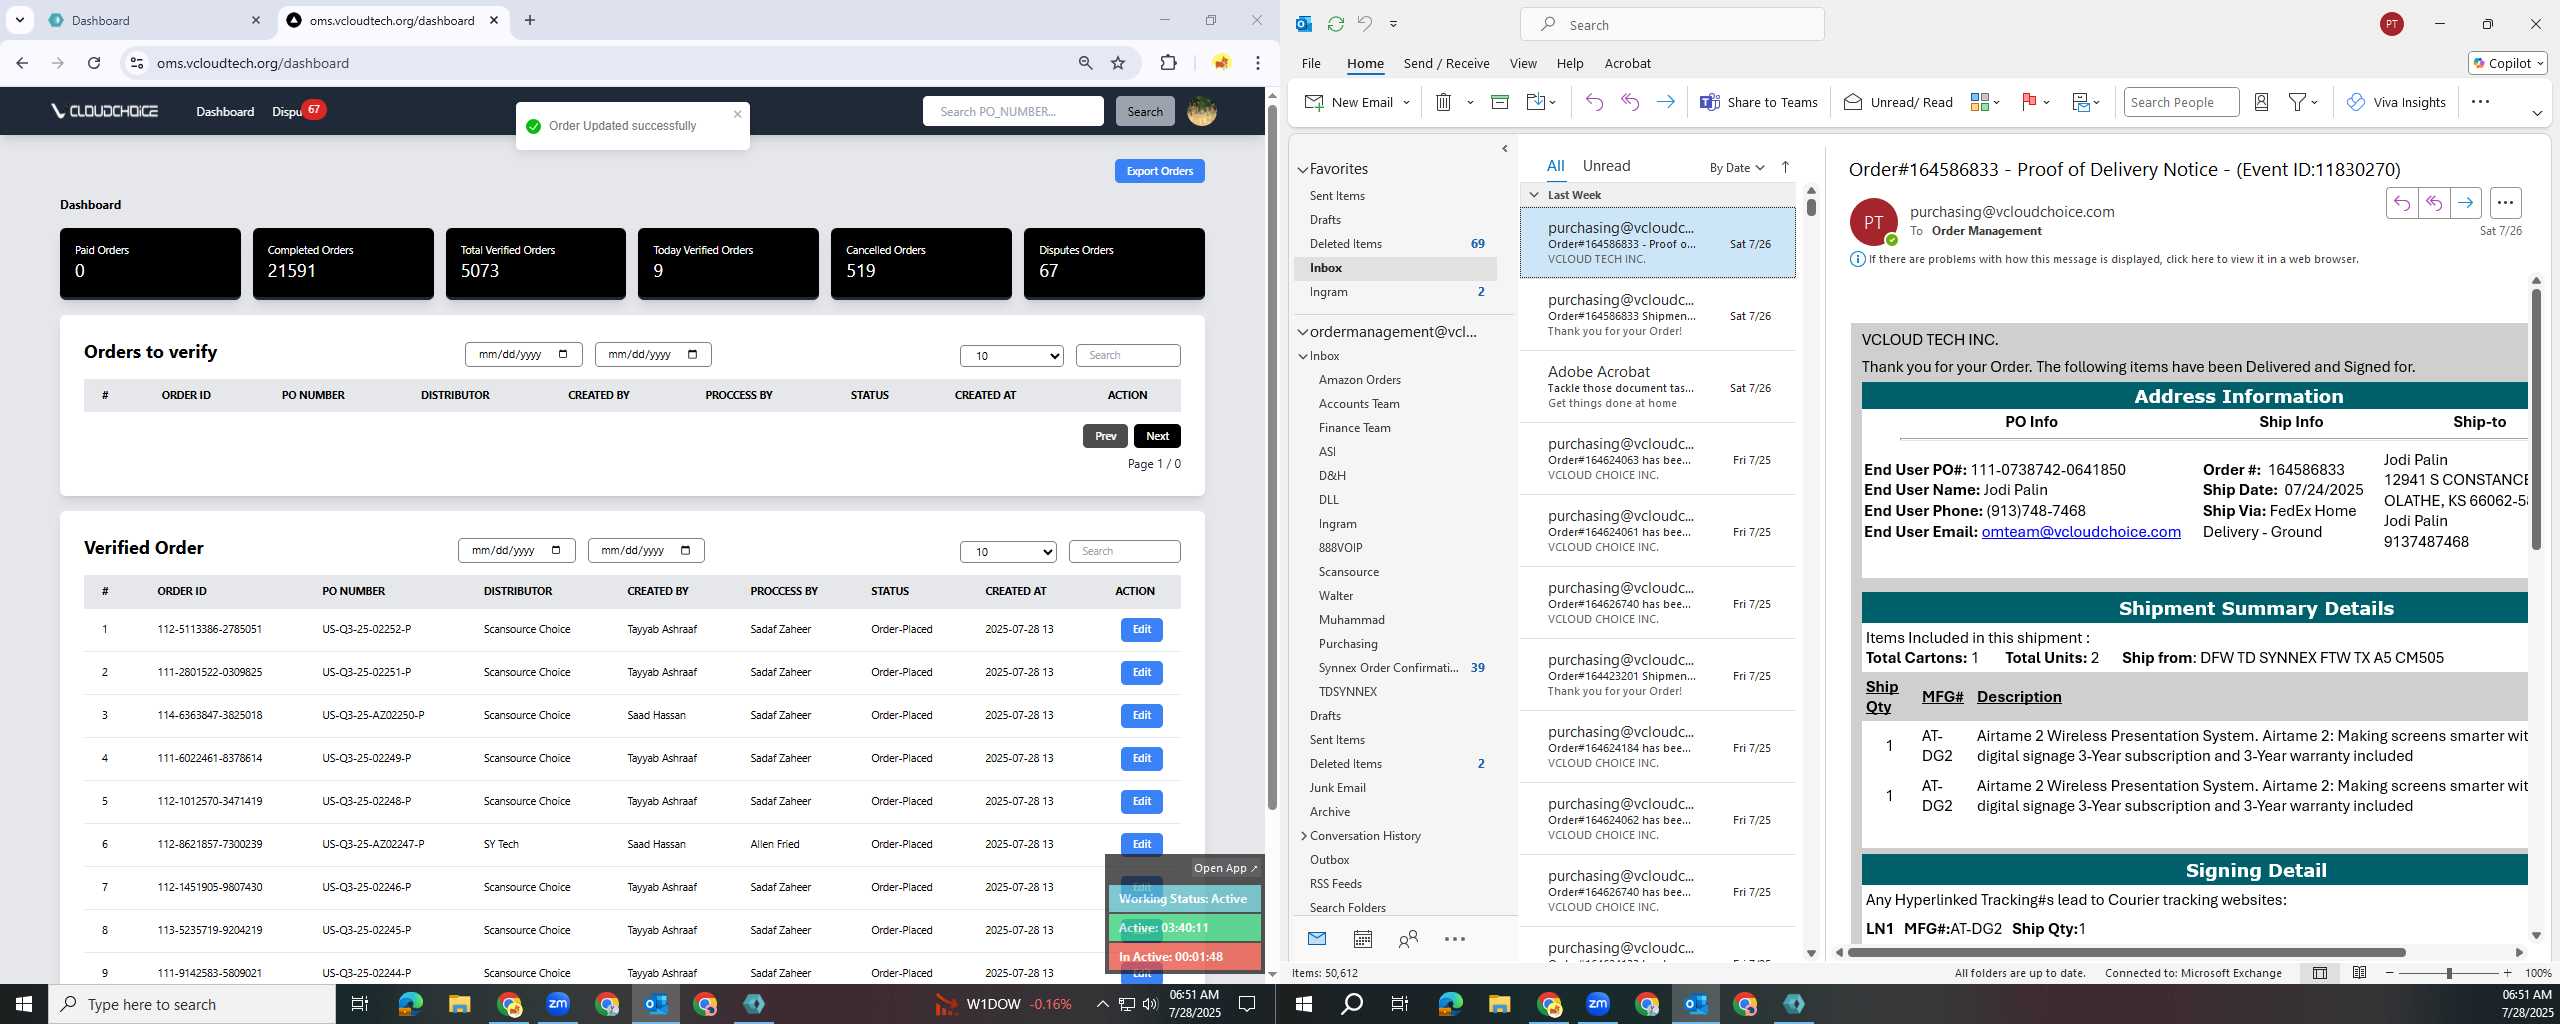Toggle Unread/ Read for the message
Image resolution: width=2560 pixels, height=1024 pixels.
click(1897, 102)
